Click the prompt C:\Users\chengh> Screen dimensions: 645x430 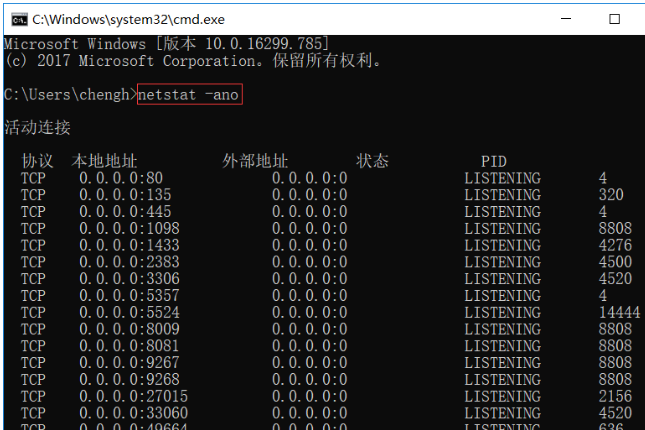[x=70, y=95]
